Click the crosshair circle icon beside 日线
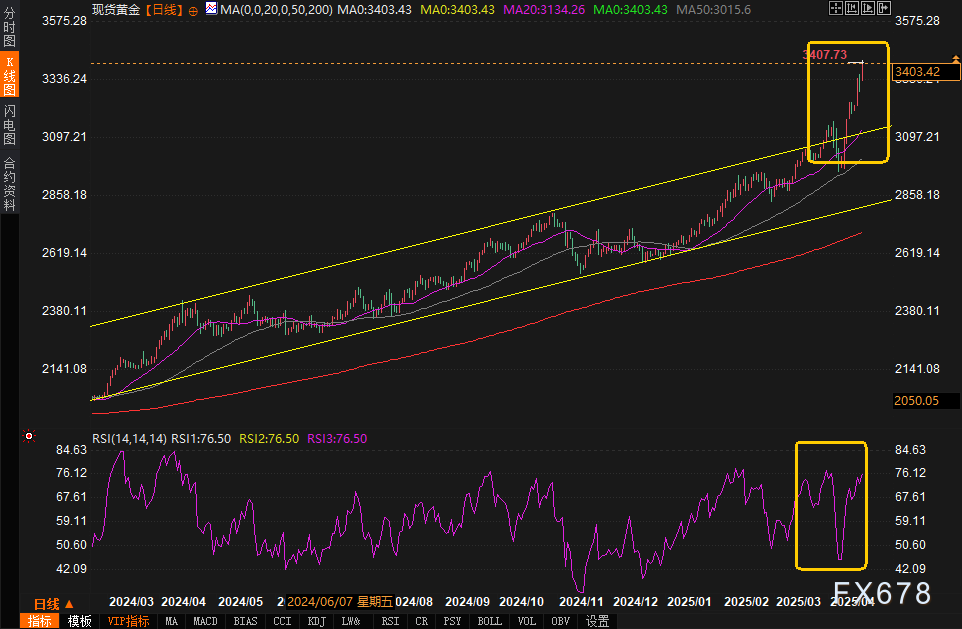962x629 pixels. pos(192,9)
